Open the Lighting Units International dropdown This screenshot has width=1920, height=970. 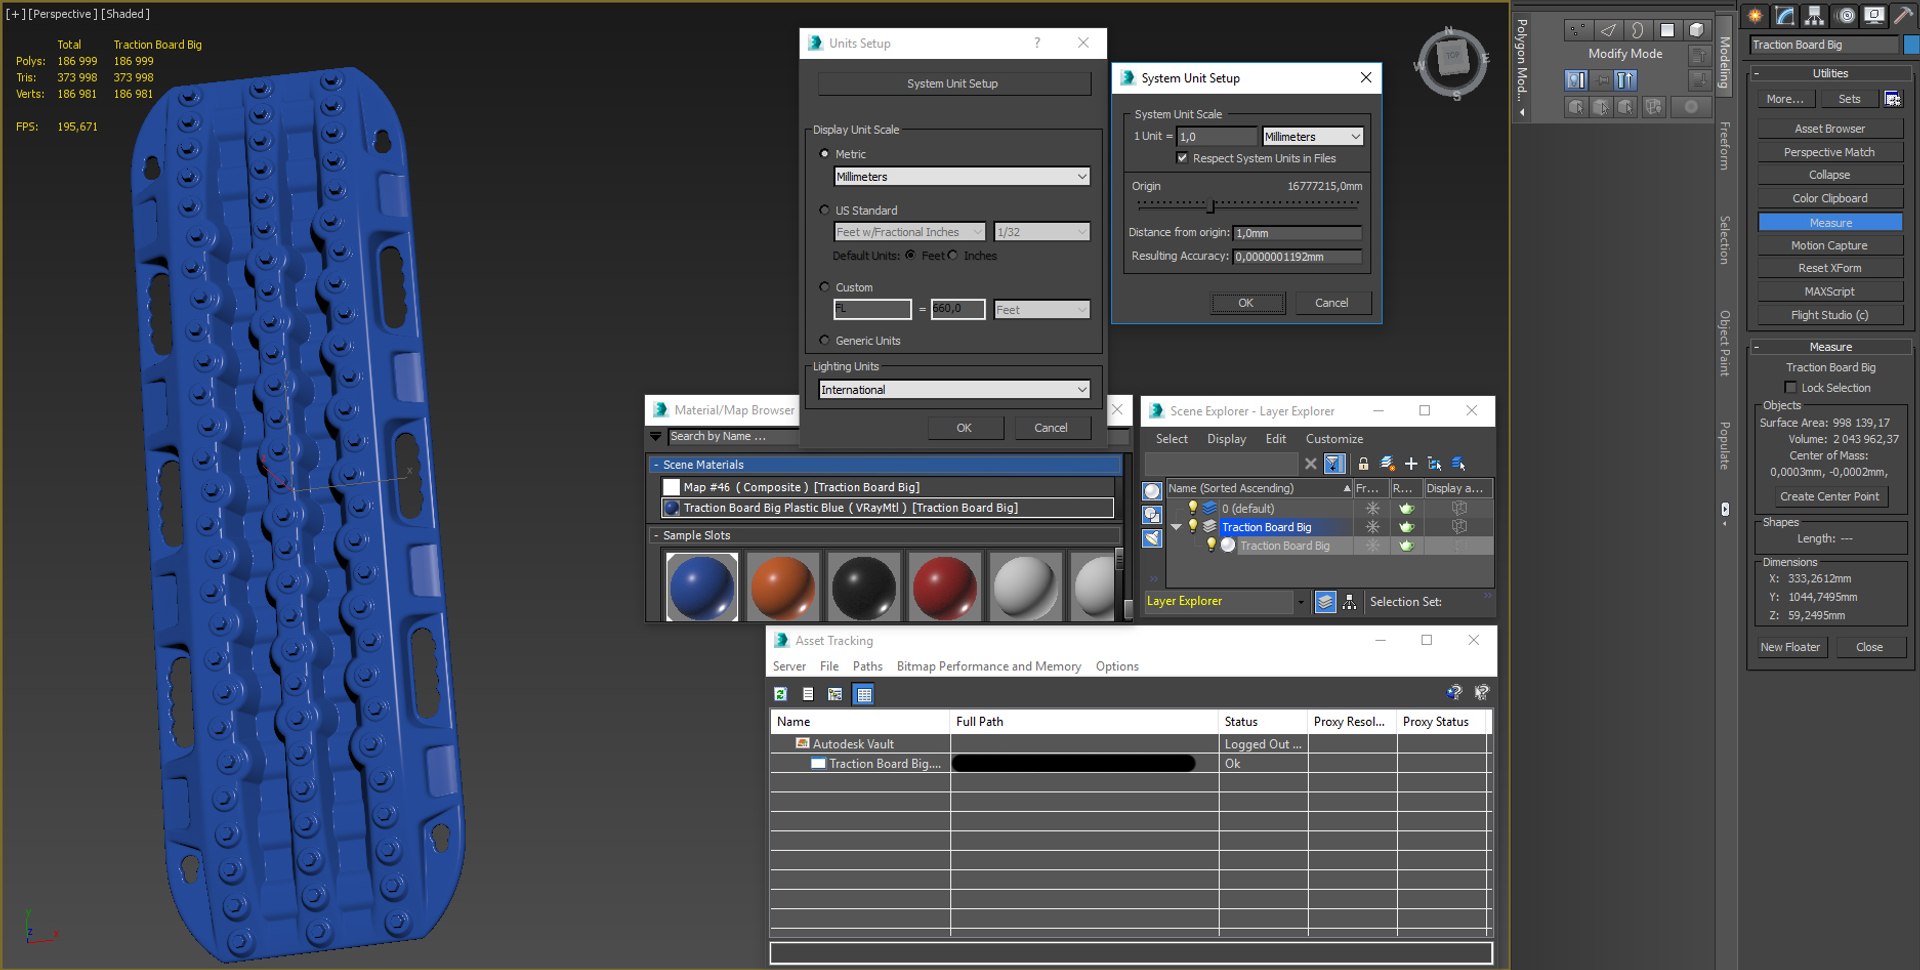click(x=954, y=390)
